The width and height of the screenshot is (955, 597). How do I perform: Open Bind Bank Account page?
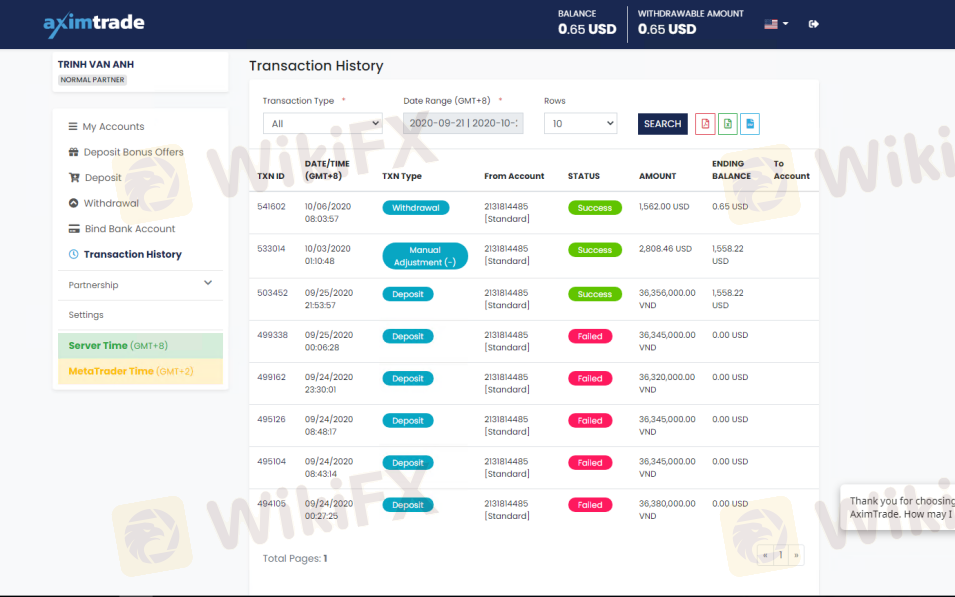[130, 228]
